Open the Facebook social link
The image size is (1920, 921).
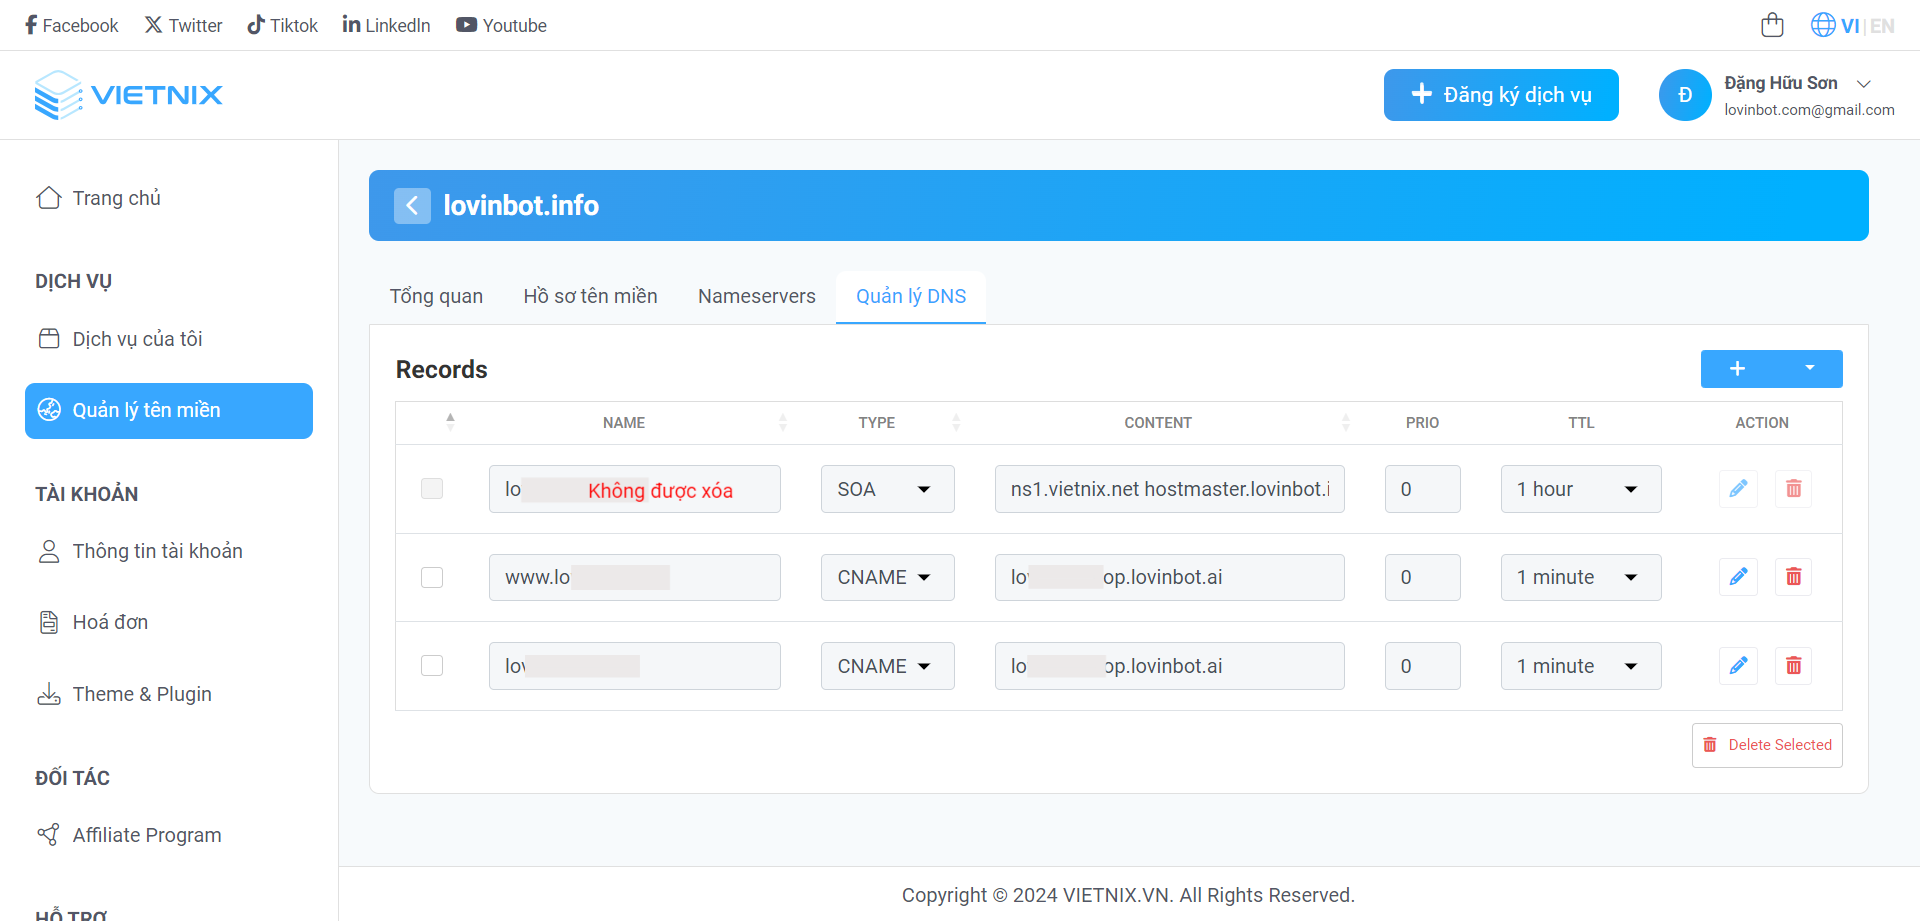71,25
